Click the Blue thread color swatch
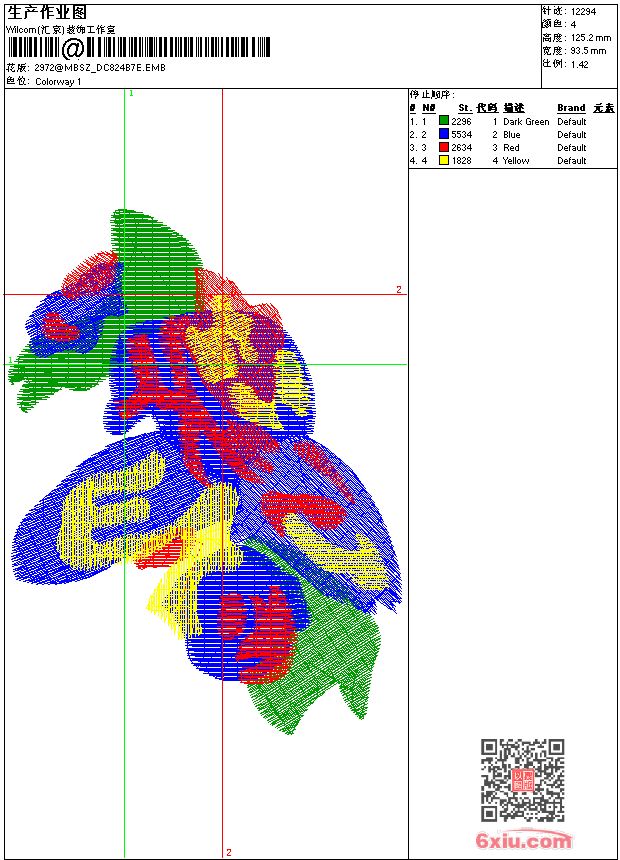The width and height of the screenshot is (620, 860). point(444,134)
